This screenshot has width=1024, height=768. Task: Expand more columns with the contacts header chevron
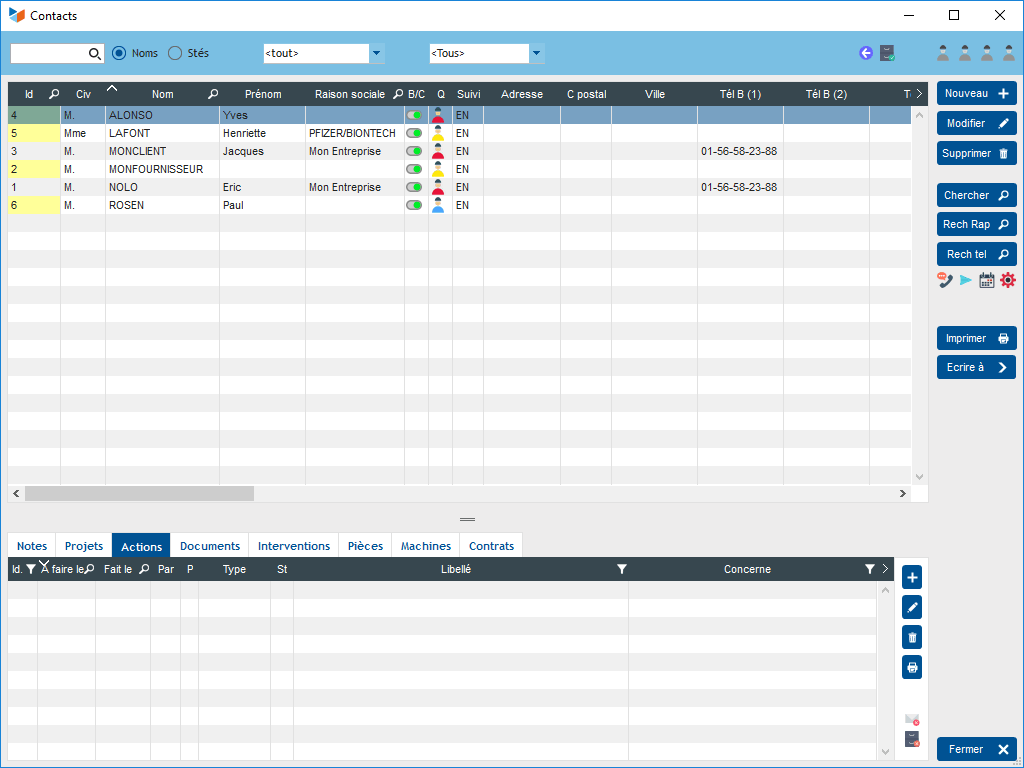[919, 94]
